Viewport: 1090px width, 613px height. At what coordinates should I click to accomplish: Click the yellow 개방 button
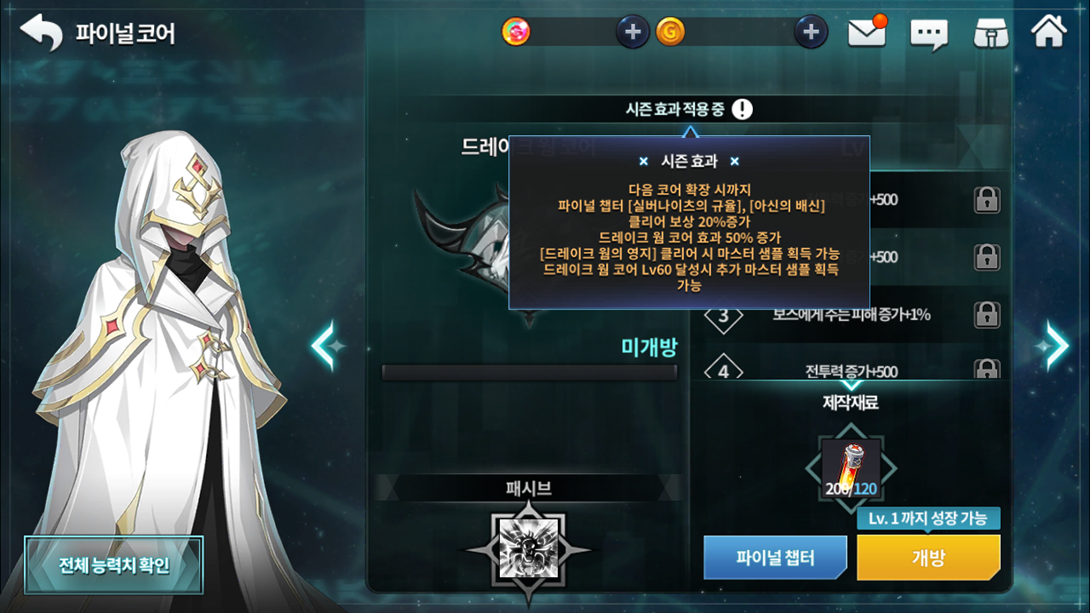click(929, 557)
